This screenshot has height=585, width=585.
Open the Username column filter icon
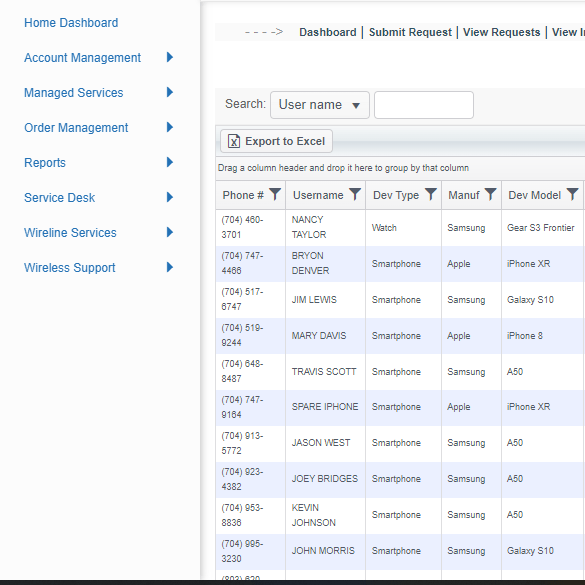click(x=355, y=194)
